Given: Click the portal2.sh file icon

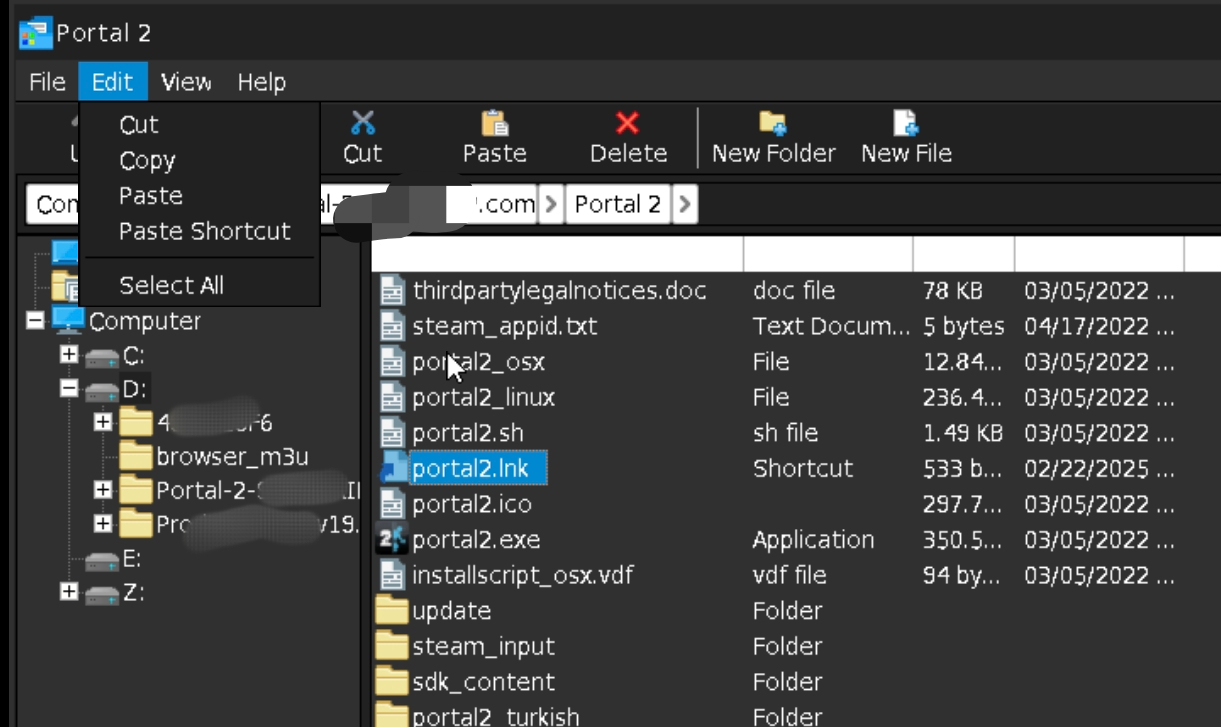Looking at the screenshot, I should point(392,433).
